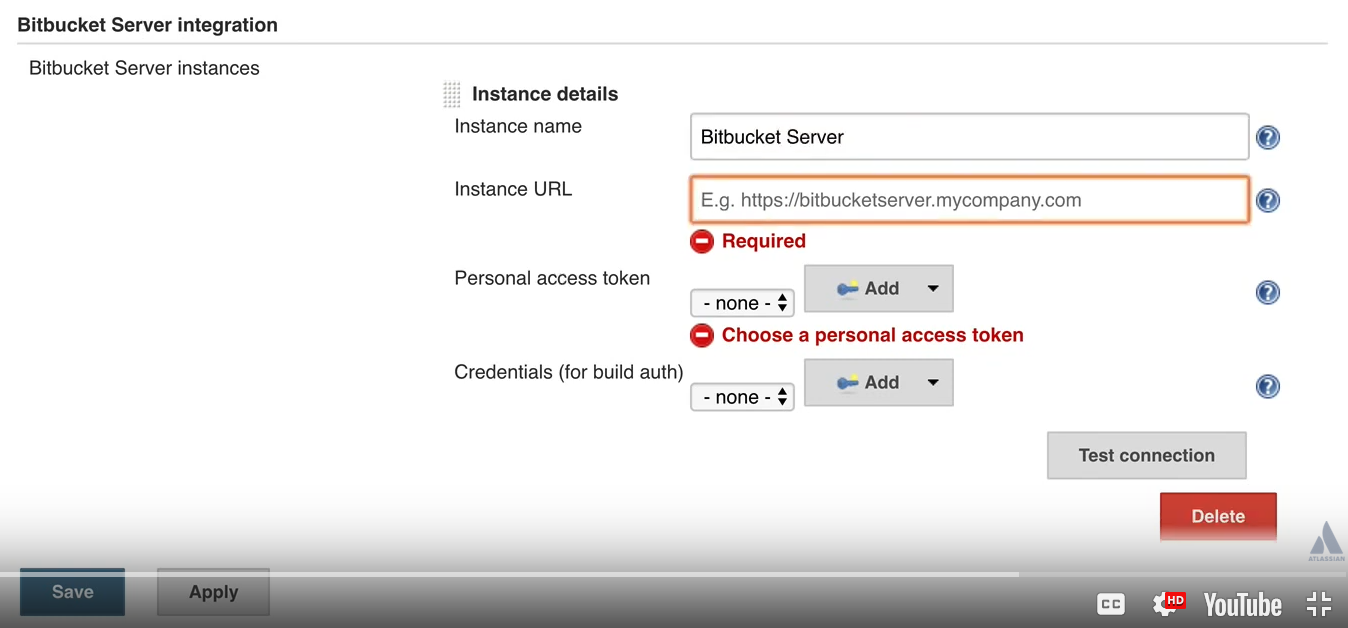Delete the Bitbucket Server instance

coord(1217,517)
